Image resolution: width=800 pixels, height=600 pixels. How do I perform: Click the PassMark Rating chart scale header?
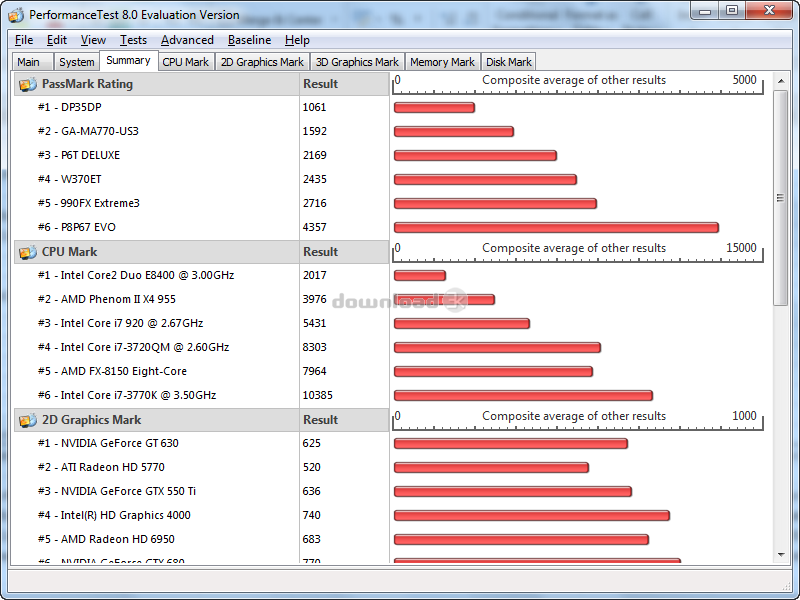[x=578, y=84]
